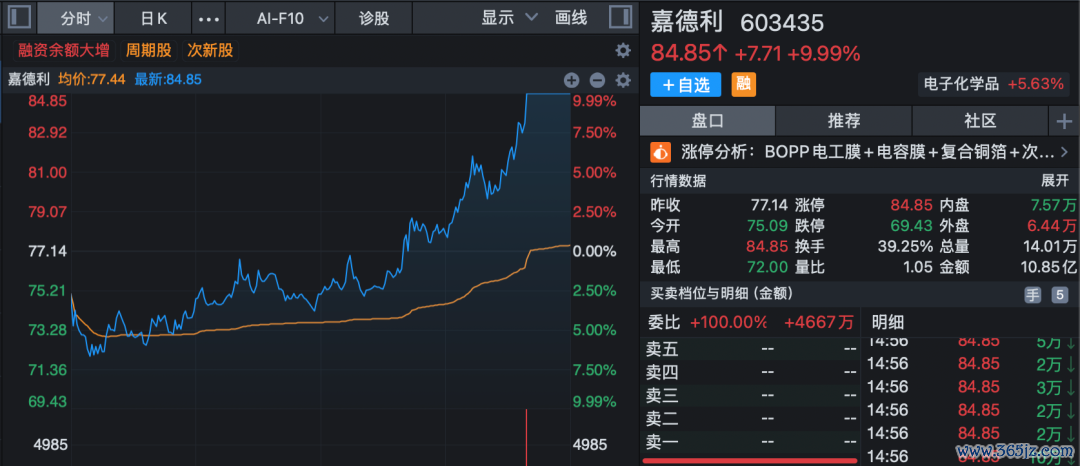
Task: Click stock code 603435
Action: pyautogui.click(x=782, y=23)
